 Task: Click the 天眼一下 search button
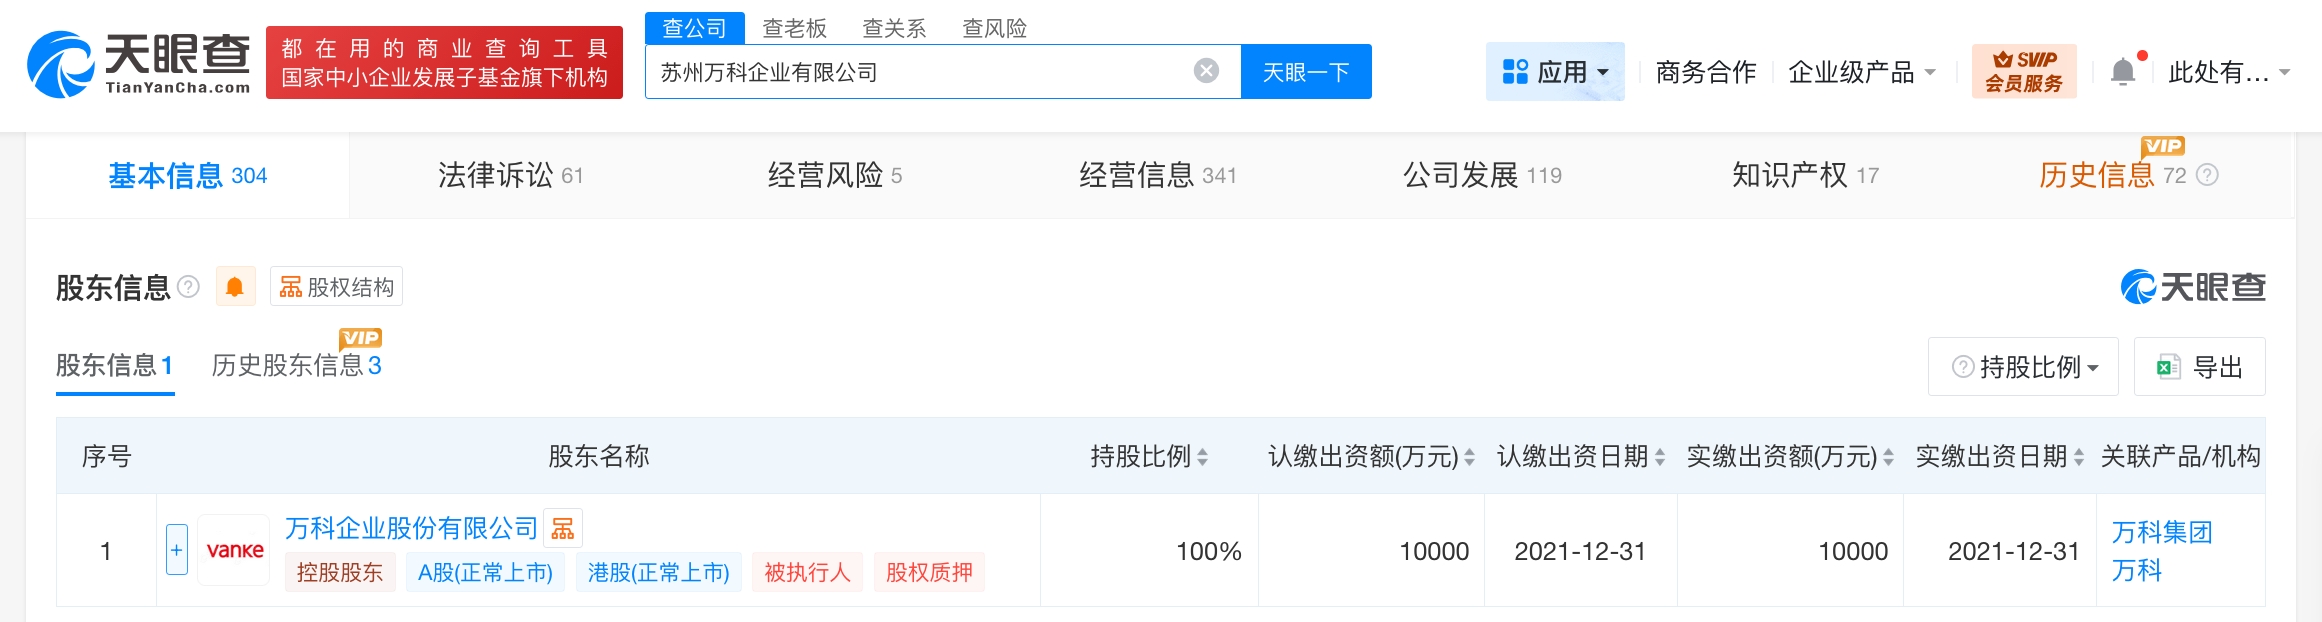pos(1305,72)
